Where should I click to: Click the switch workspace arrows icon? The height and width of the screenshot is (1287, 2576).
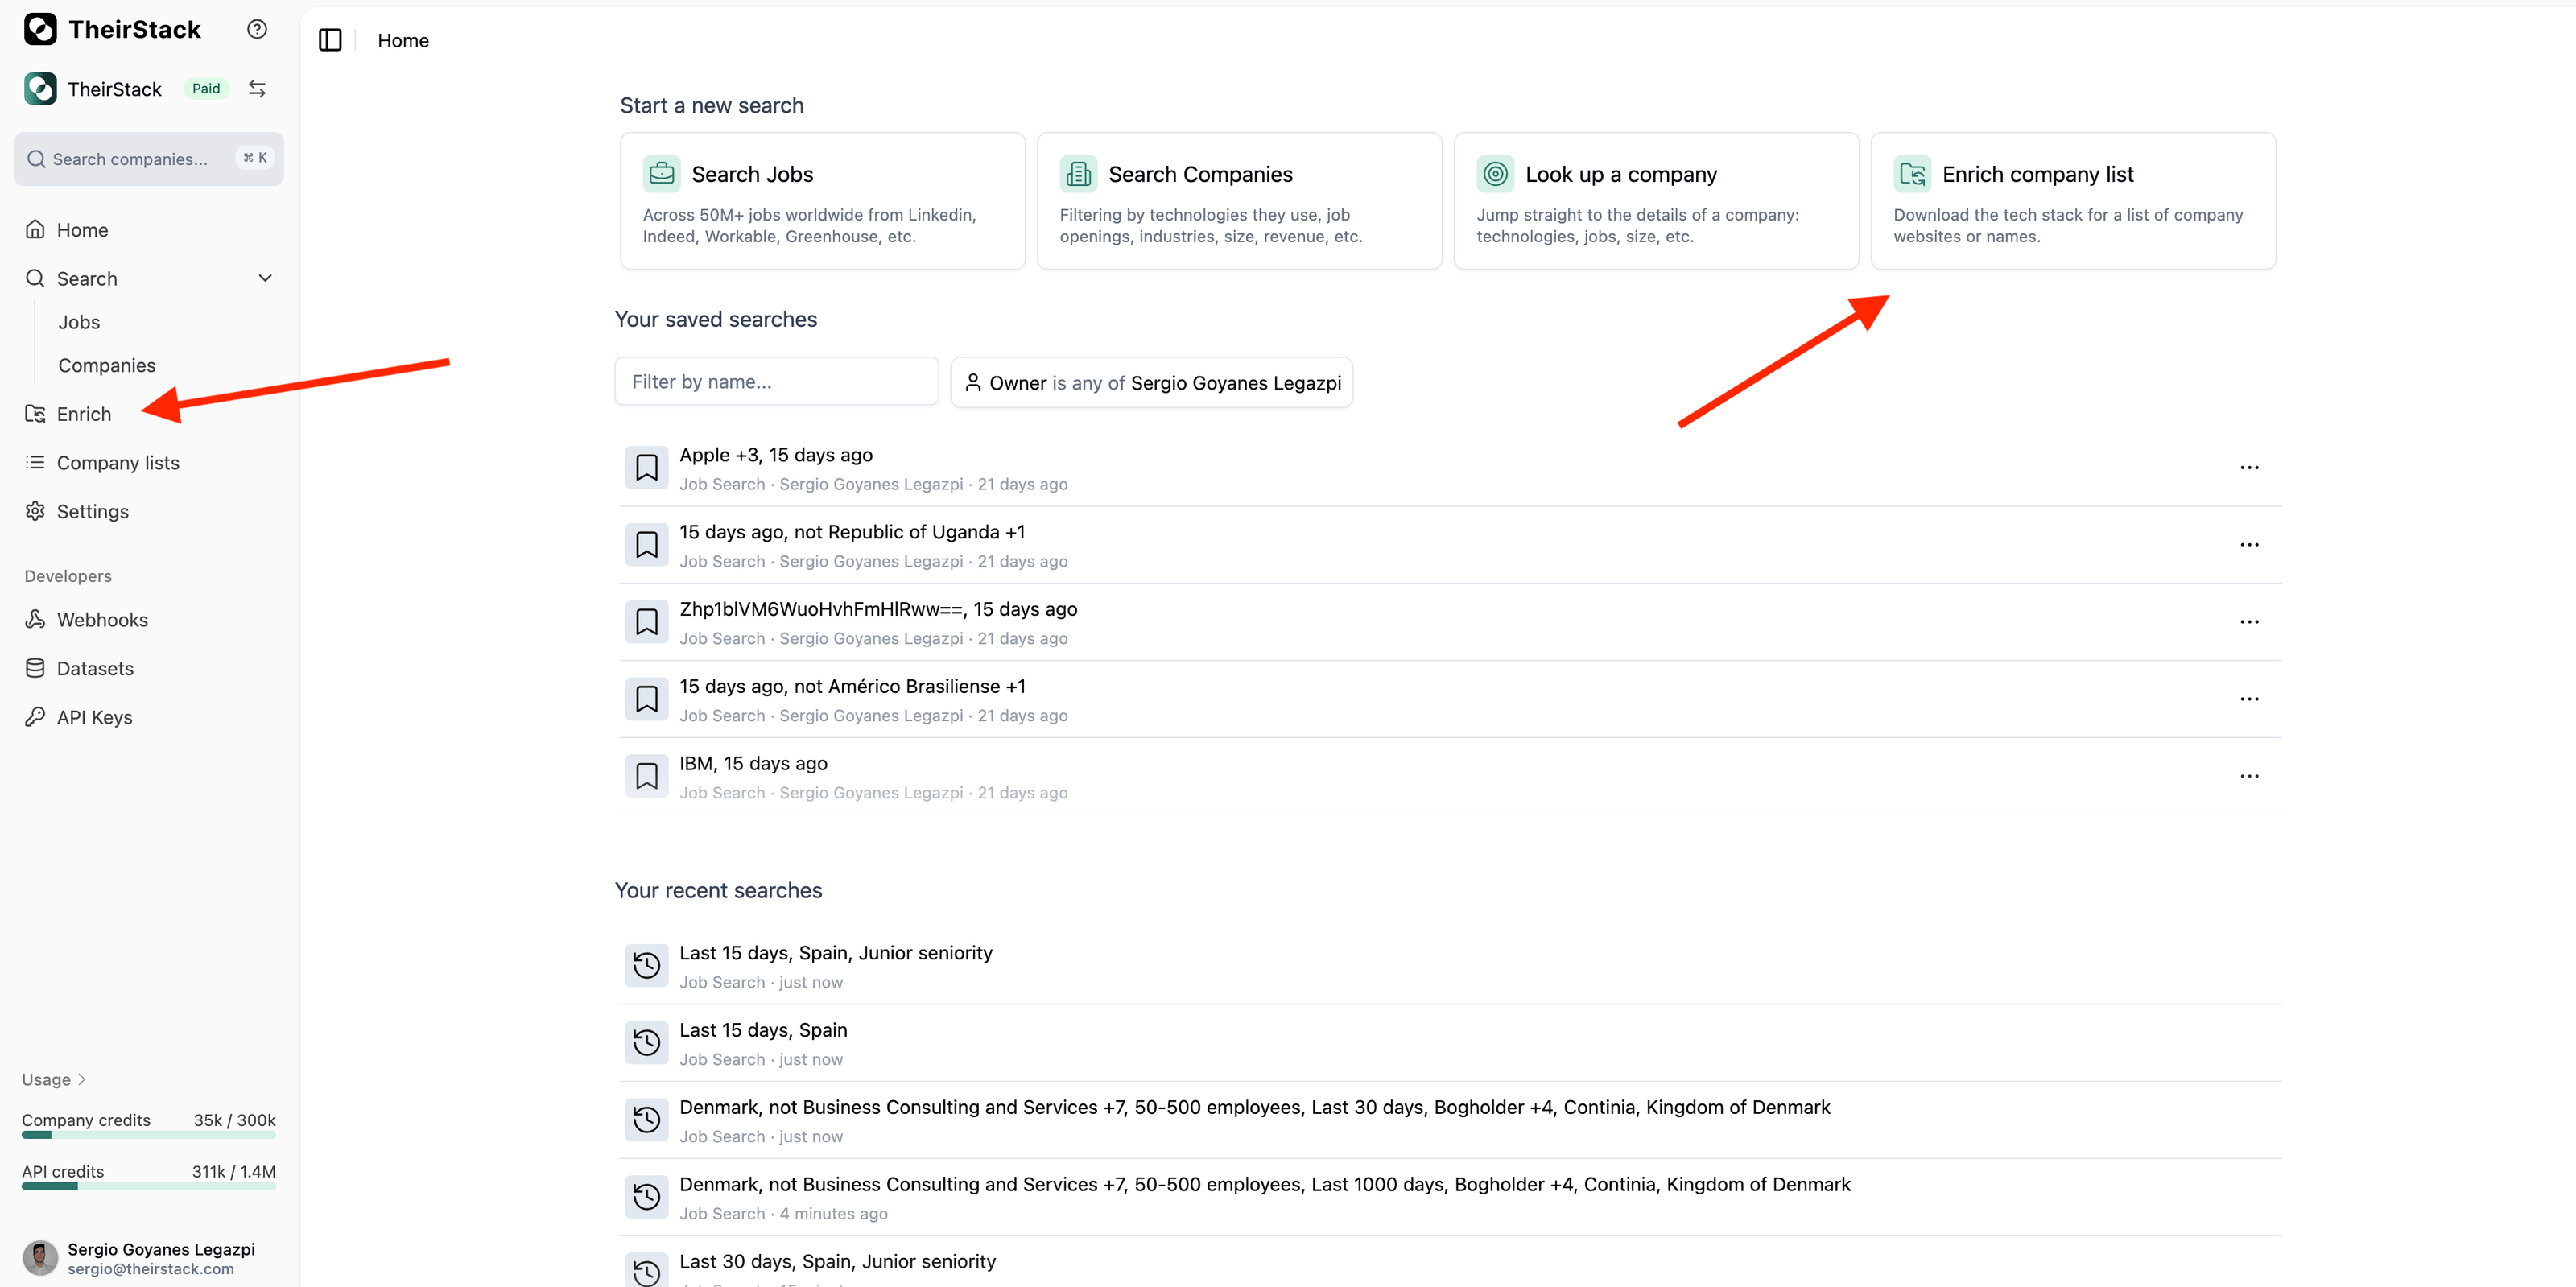[257, 88]
